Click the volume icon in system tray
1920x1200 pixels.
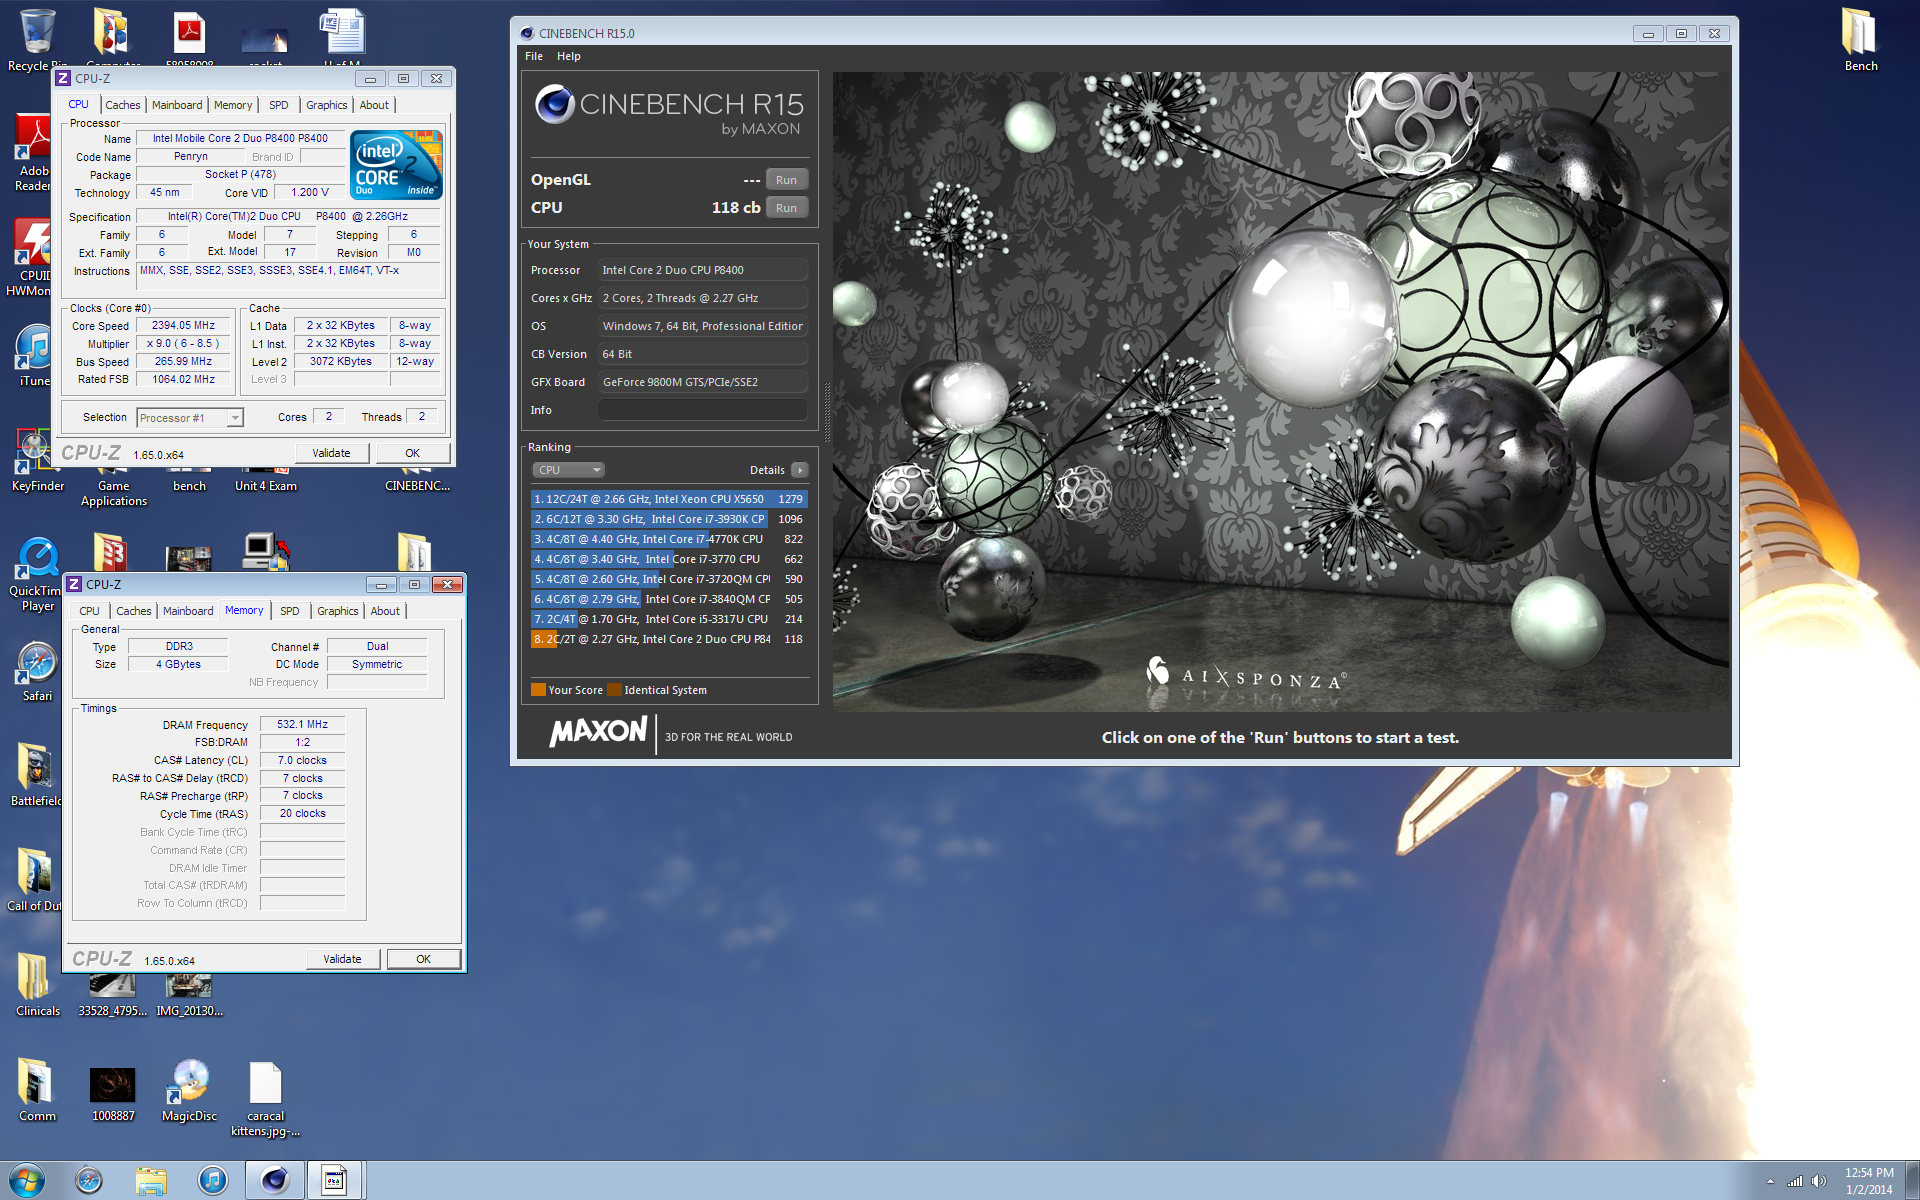1819,1182
